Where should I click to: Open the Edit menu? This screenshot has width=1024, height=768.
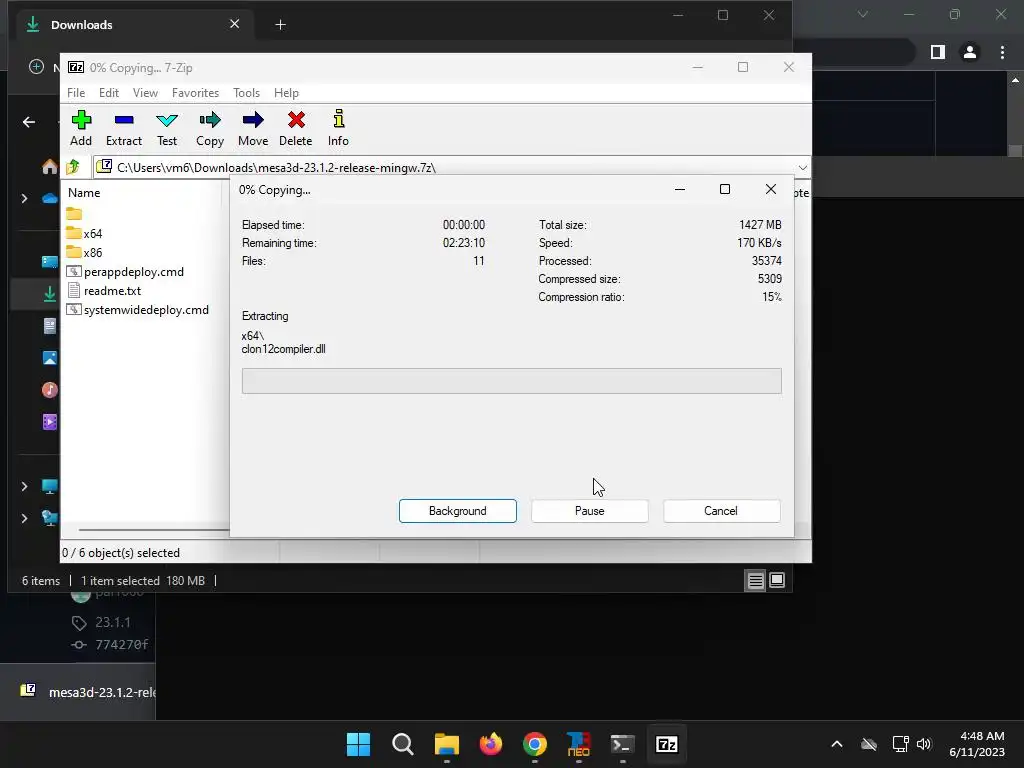point(108,93)
